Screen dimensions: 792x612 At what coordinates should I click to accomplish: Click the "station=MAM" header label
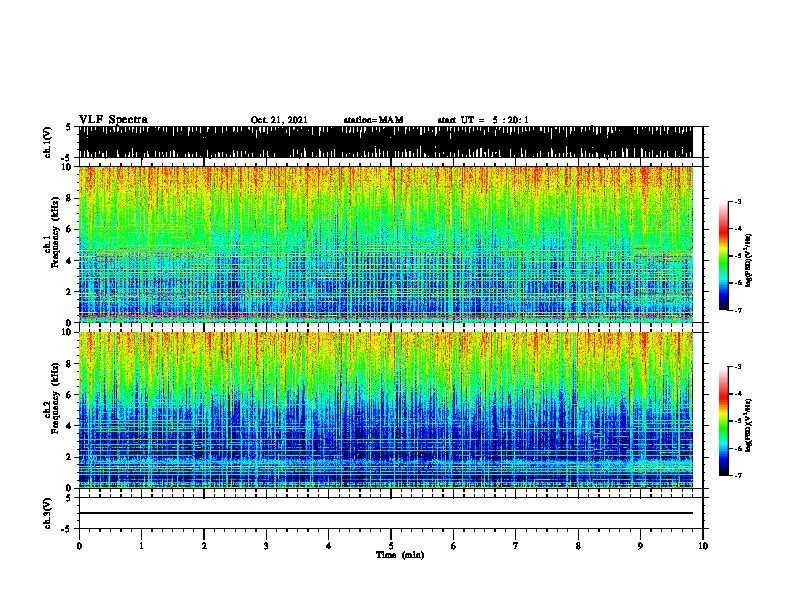373,120
